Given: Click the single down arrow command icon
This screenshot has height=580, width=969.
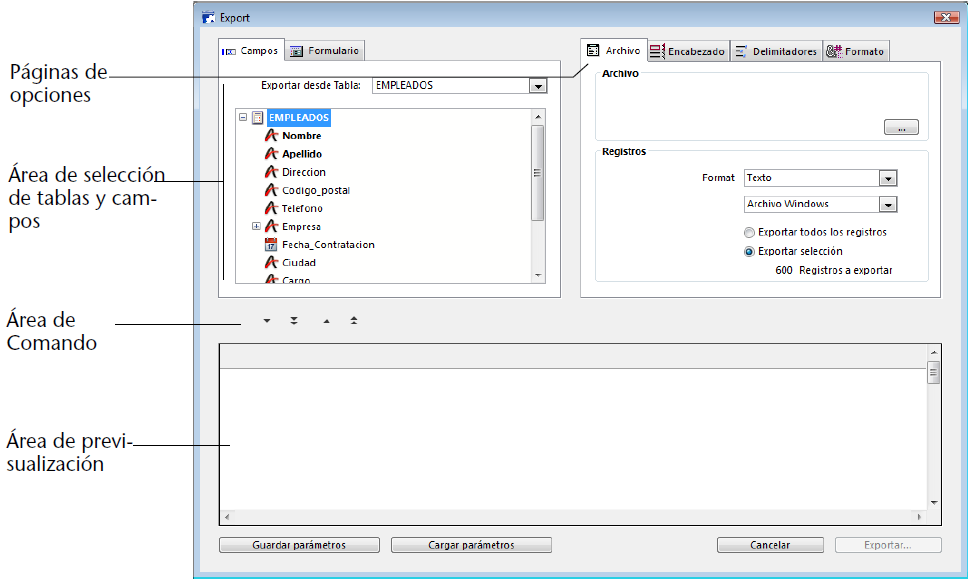Looking at the screenshot, I should click(267, 322).
